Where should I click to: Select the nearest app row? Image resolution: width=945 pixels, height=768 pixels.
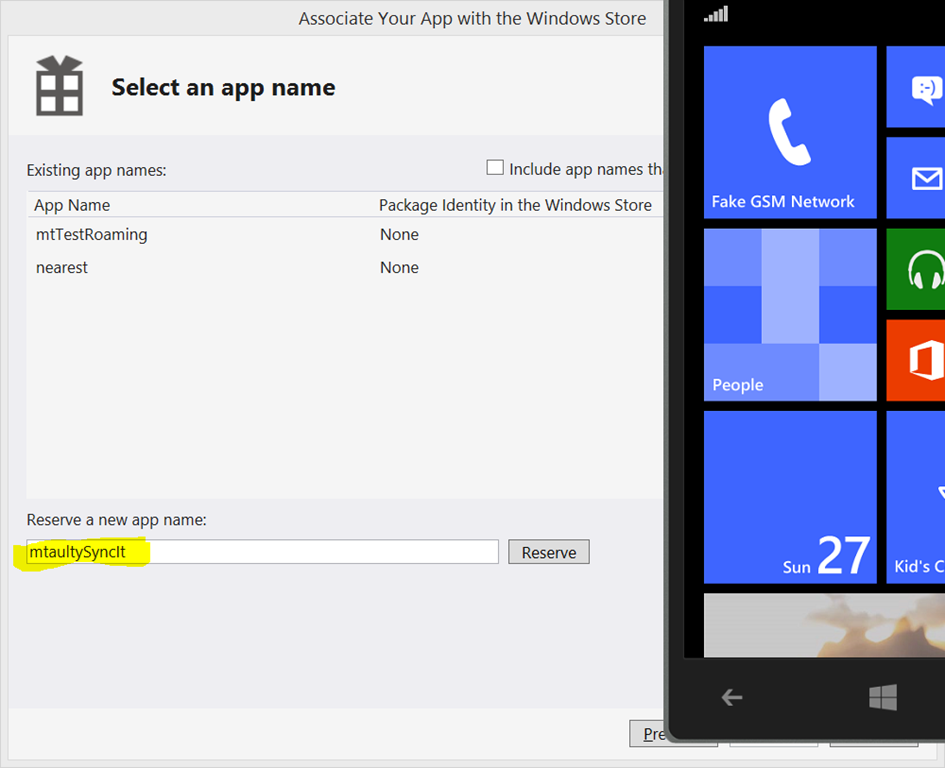[345, 268]
